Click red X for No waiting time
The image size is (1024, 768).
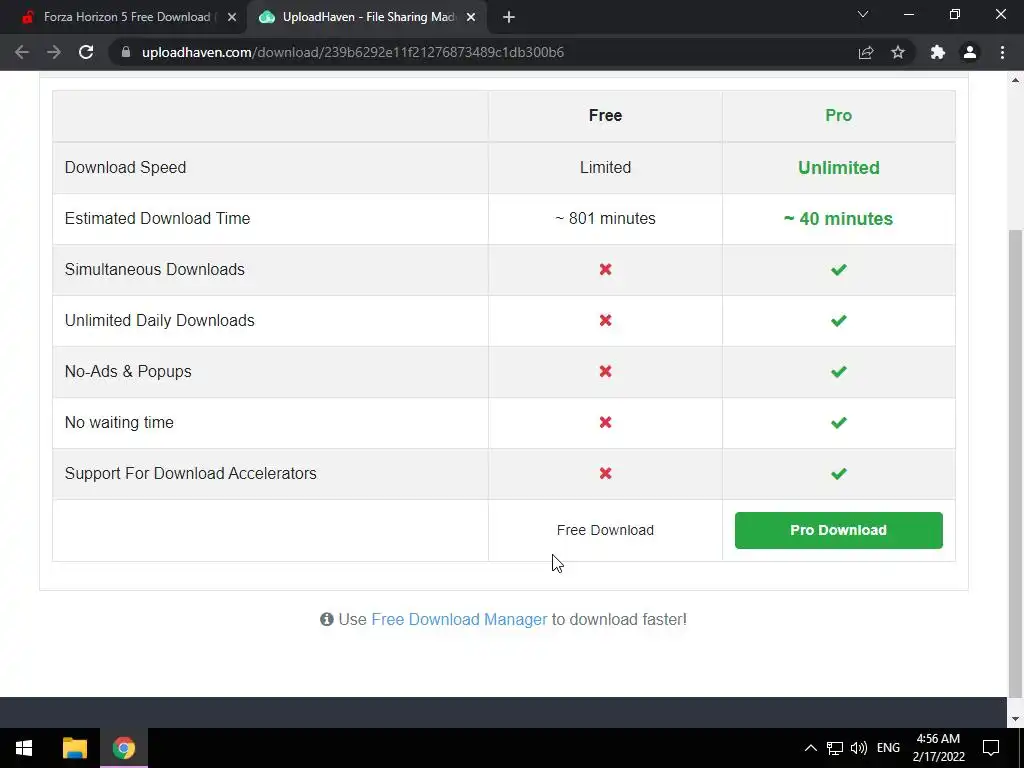pyautogui.click(x=605, y=422)
